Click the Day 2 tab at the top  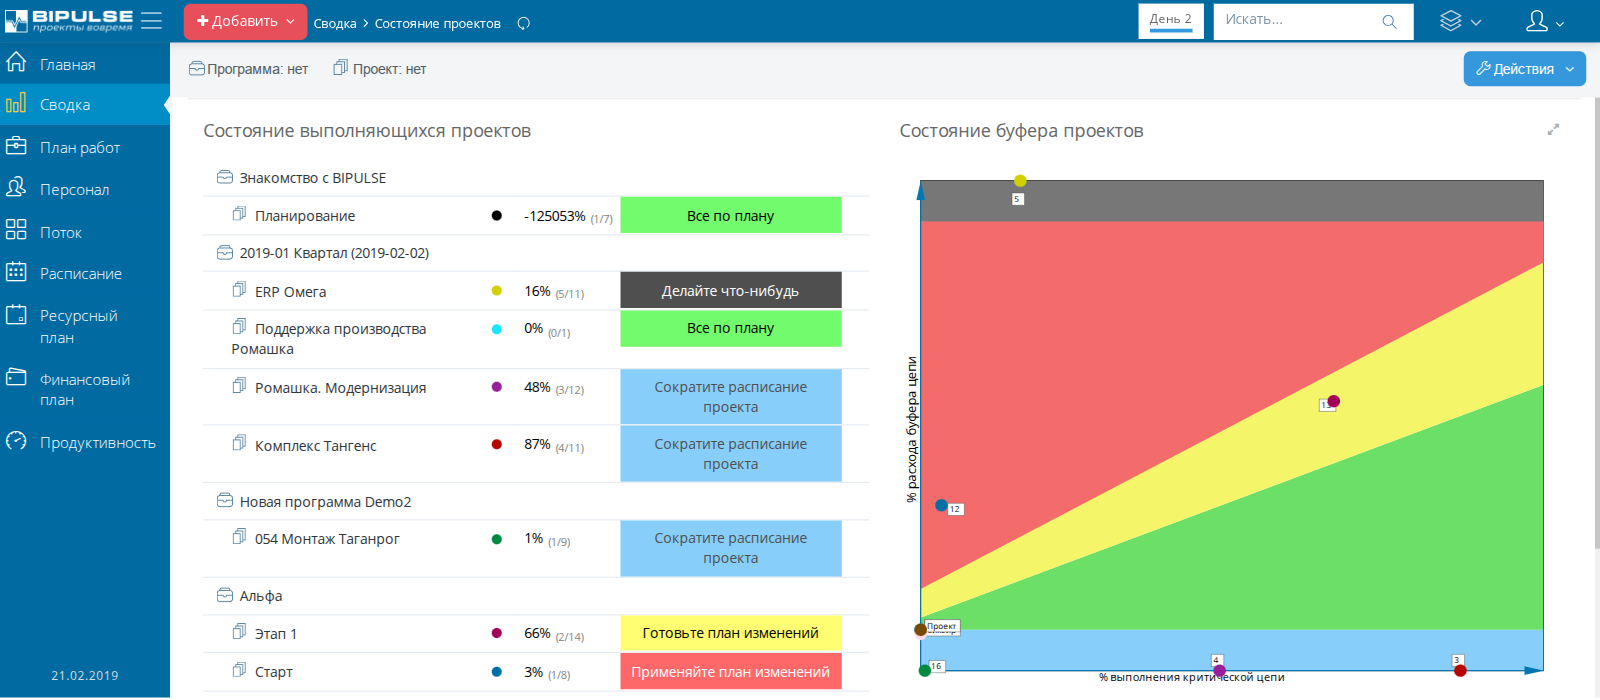[1170, 20]
